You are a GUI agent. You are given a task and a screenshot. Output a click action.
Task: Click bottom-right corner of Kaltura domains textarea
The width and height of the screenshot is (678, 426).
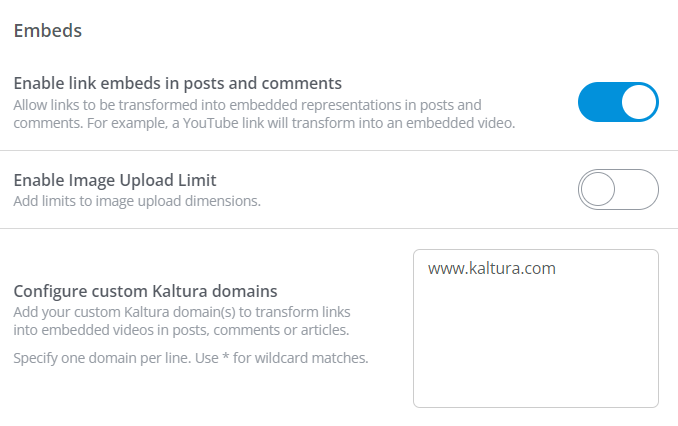click(653, 402)
